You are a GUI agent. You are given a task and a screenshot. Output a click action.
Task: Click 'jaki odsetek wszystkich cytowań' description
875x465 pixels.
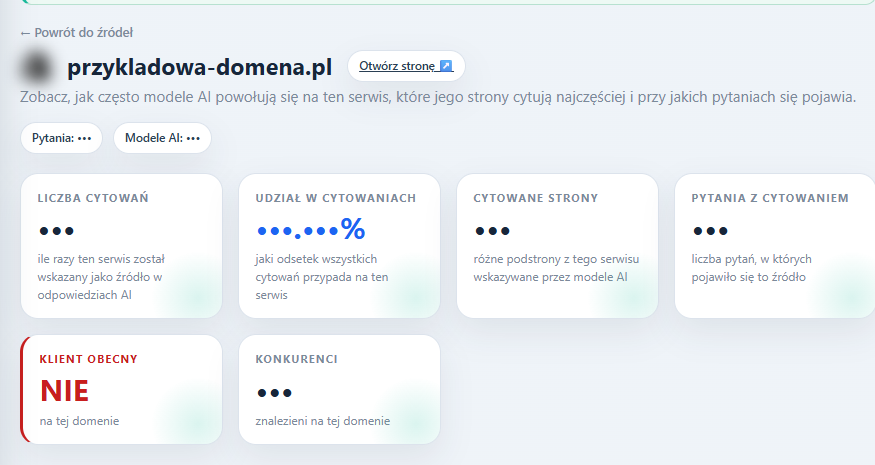tap(322, 277)
